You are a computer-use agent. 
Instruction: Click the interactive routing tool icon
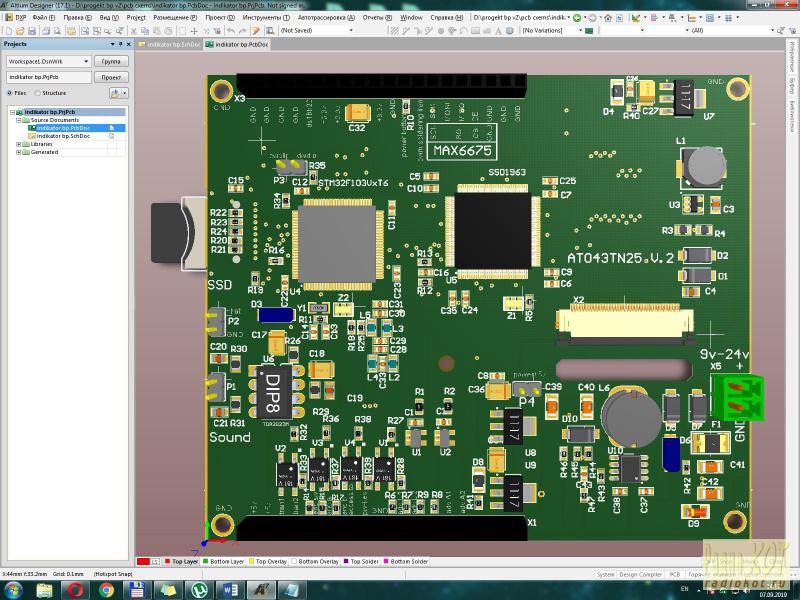(407, 31)
